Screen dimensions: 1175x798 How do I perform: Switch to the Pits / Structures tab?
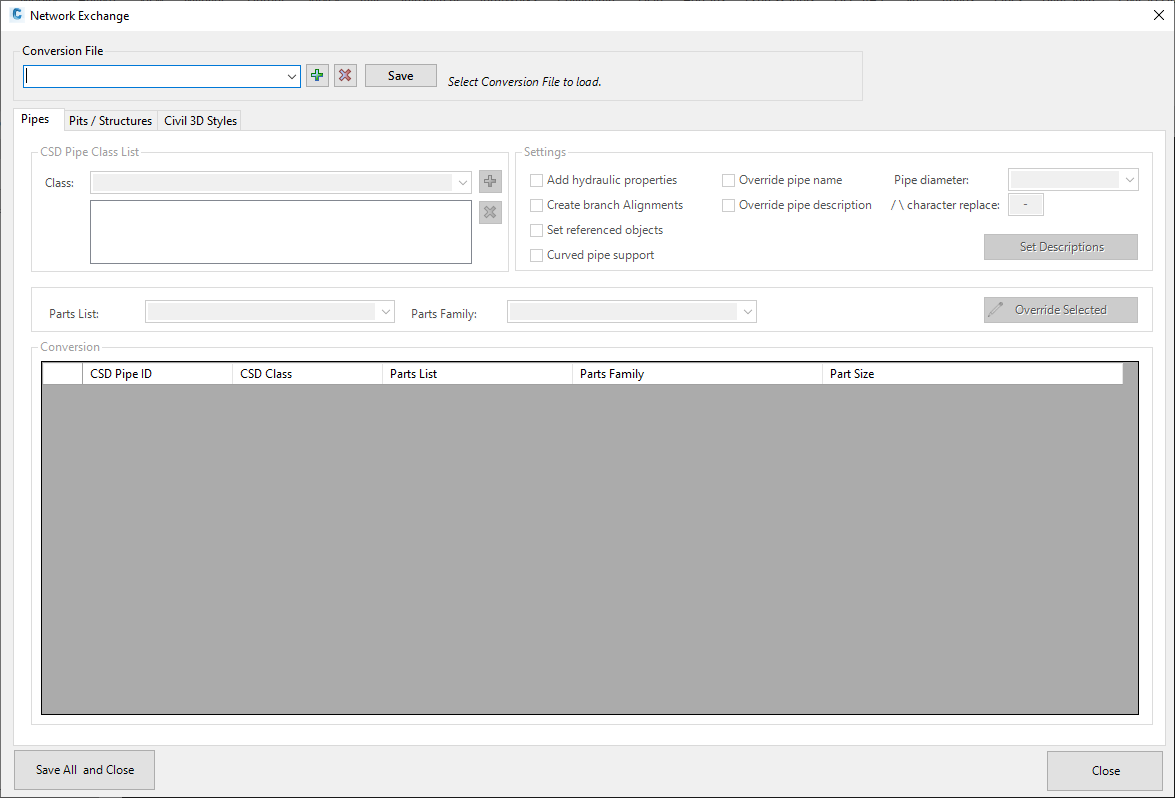coord(110,121)
